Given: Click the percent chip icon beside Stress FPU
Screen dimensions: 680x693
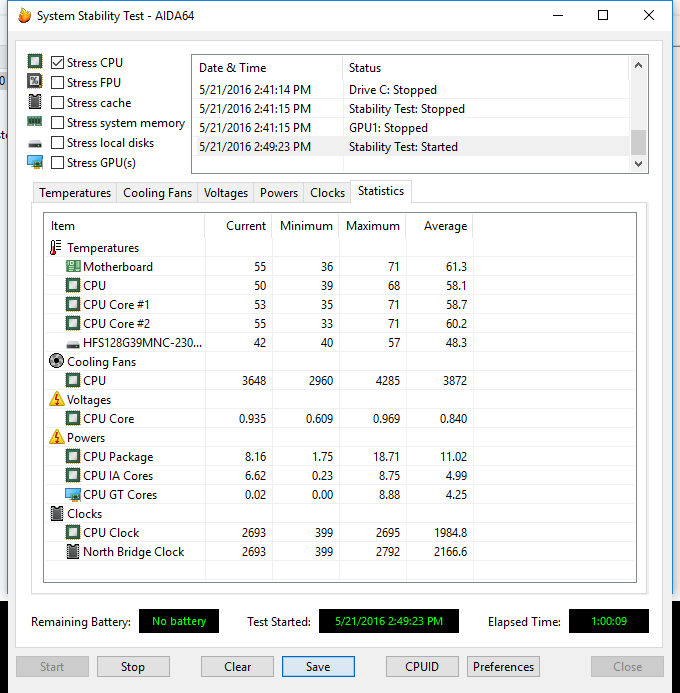Looking at the screenshot, I should (35, 81).
